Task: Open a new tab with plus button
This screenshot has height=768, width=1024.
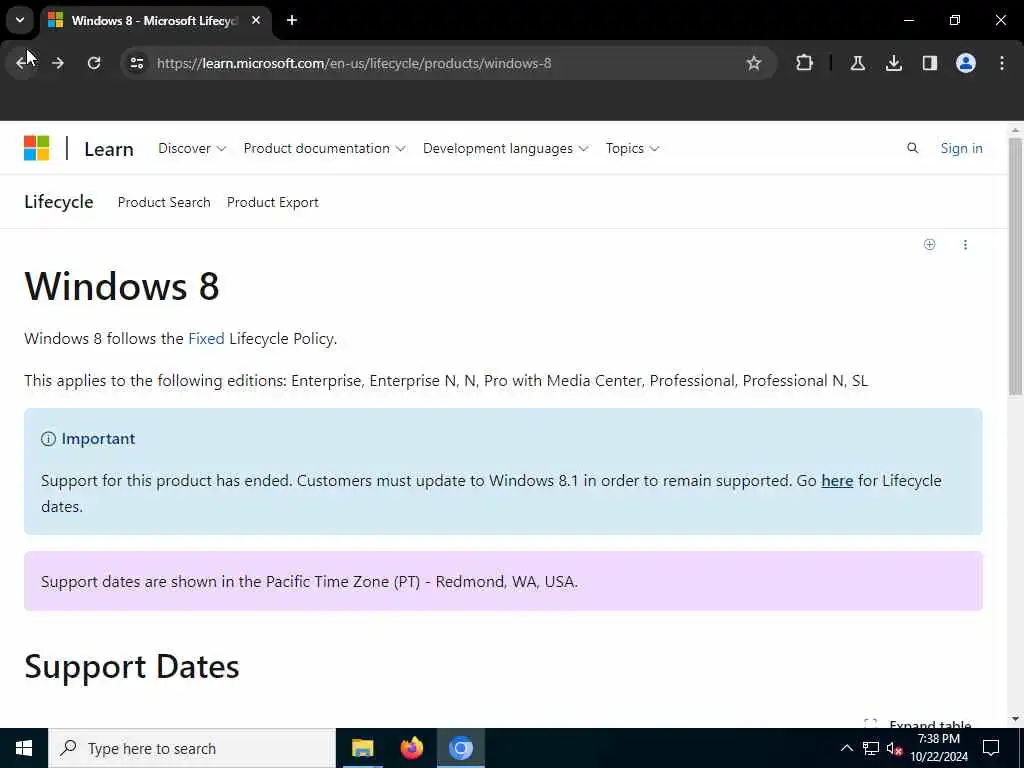Action: point(292,20)
